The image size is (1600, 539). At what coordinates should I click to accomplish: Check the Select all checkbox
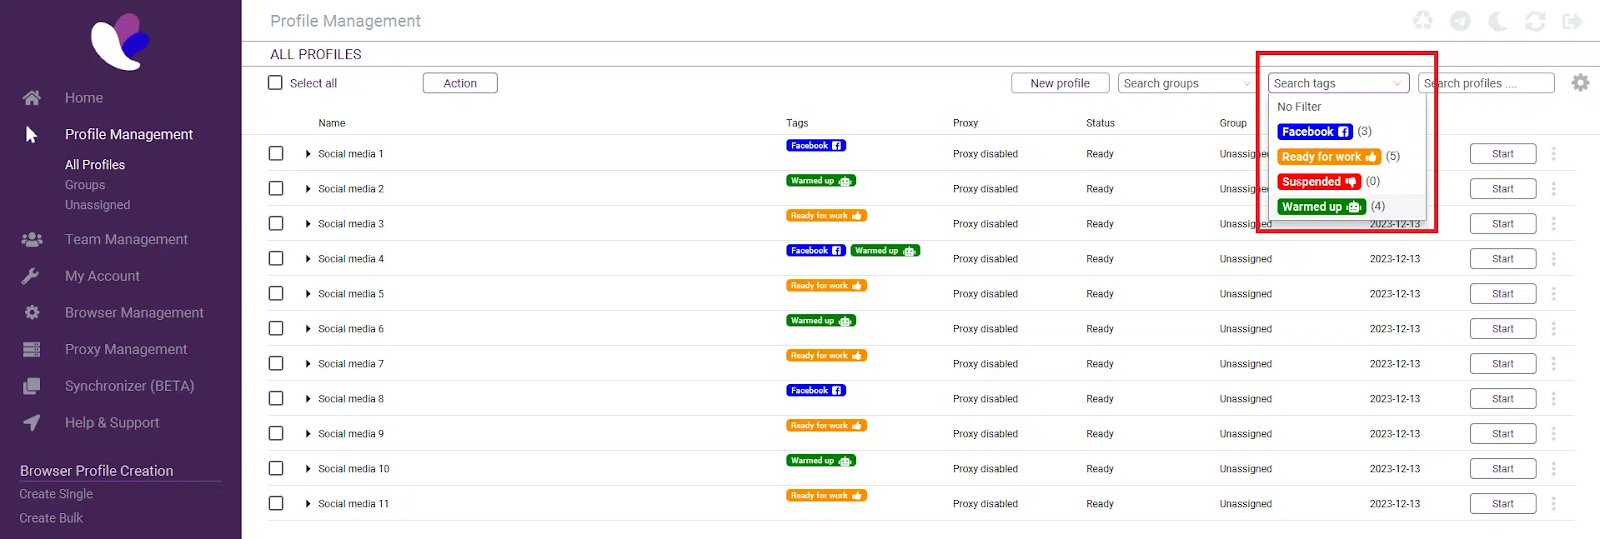click(276, 83)
